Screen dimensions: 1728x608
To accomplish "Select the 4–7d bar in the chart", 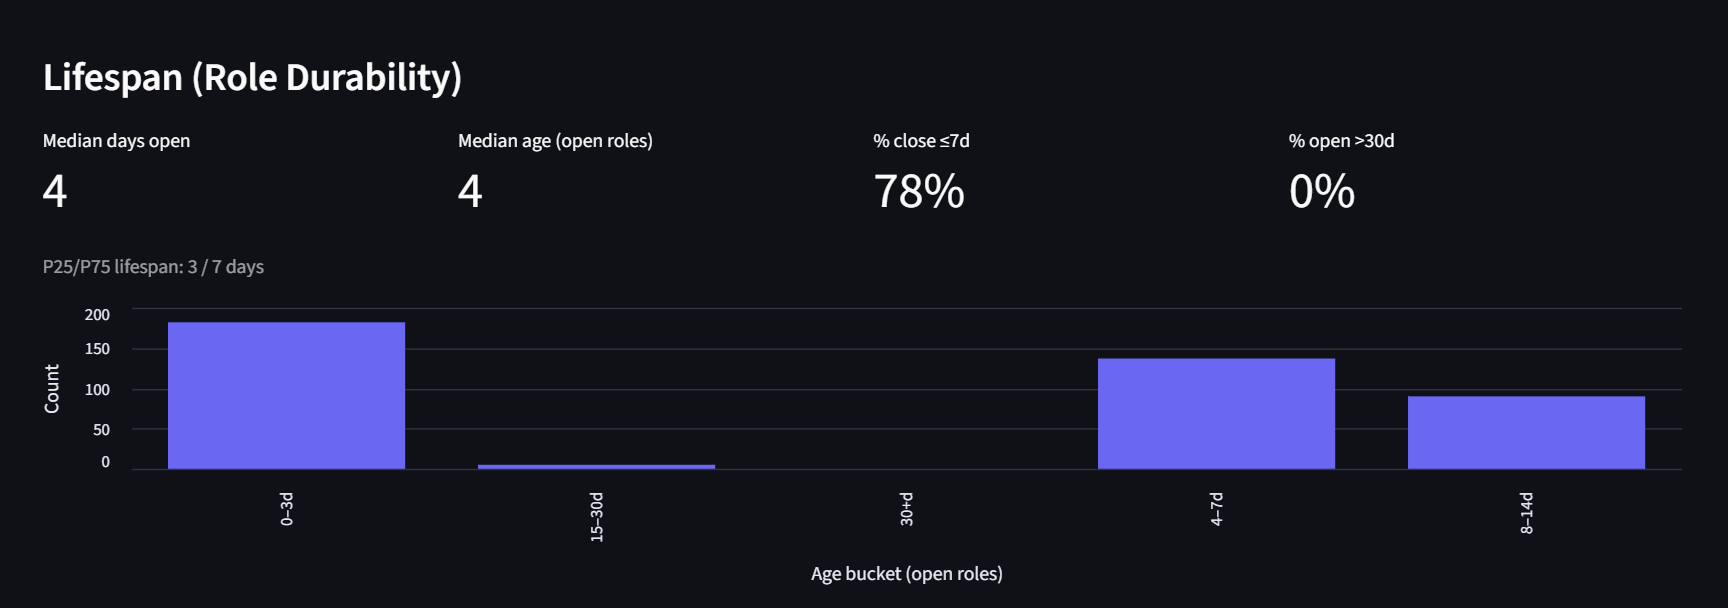I will click(x=1216, y=413).
